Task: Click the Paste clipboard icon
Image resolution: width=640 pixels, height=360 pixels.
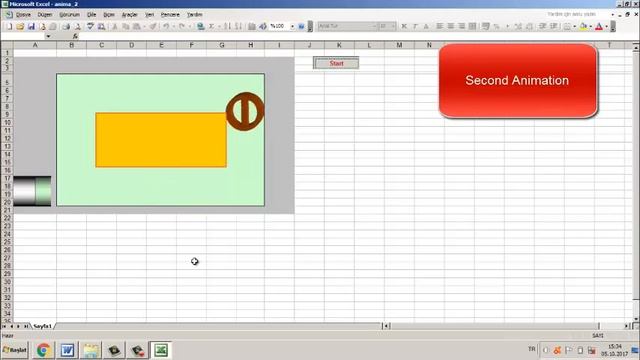Action: pyautogui.click(x=137, y=27)
